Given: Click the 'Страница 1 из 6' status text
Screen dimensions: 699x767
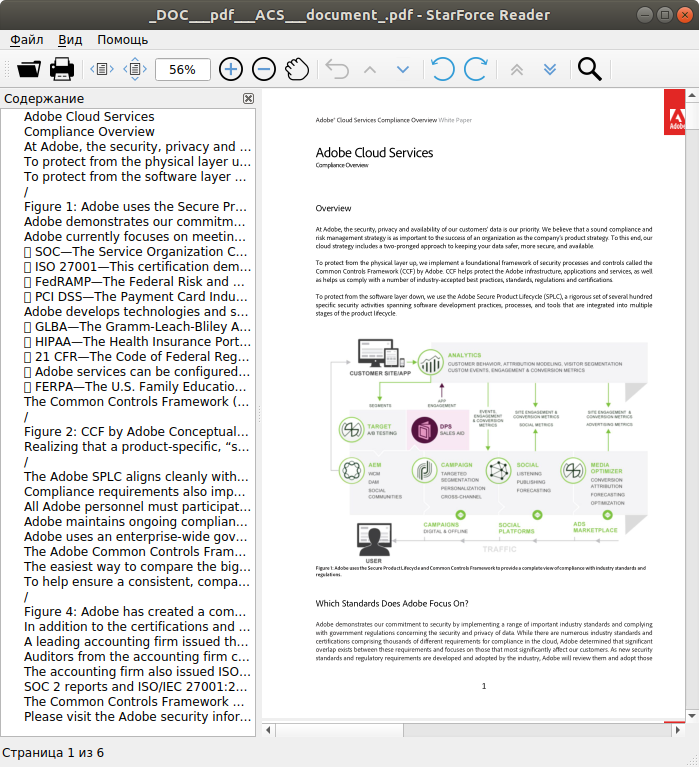Looking at the screenshot, I should pyautogui.click(x=53, y=753).
